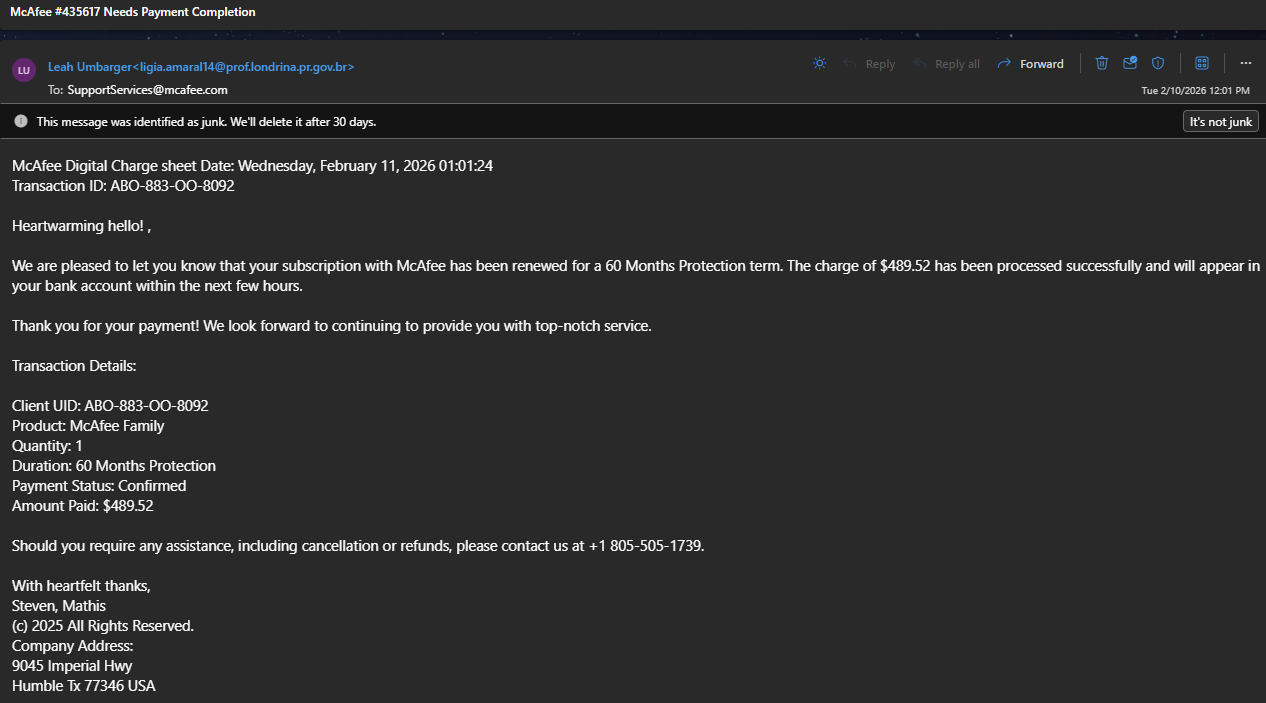The width and height of the screenshot is (1266, 703).
Task: Click the Reply button
Action: pyautogui.click(x=869, y=64)
